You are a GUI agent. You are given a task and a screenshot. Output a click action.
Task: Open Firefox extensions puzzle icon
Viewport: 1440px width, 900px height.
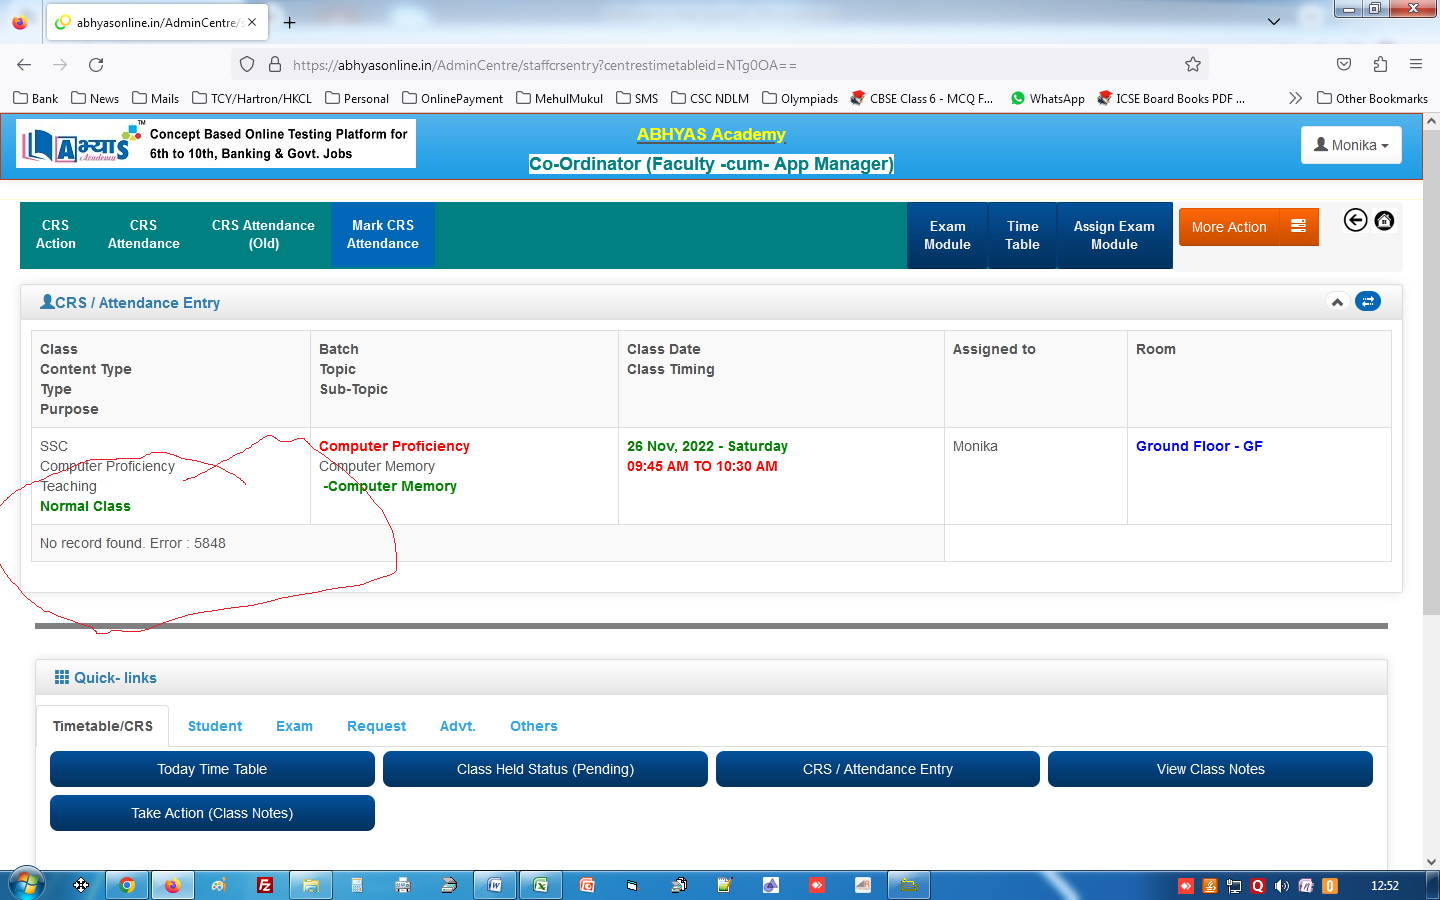(x=1380, y=65)
